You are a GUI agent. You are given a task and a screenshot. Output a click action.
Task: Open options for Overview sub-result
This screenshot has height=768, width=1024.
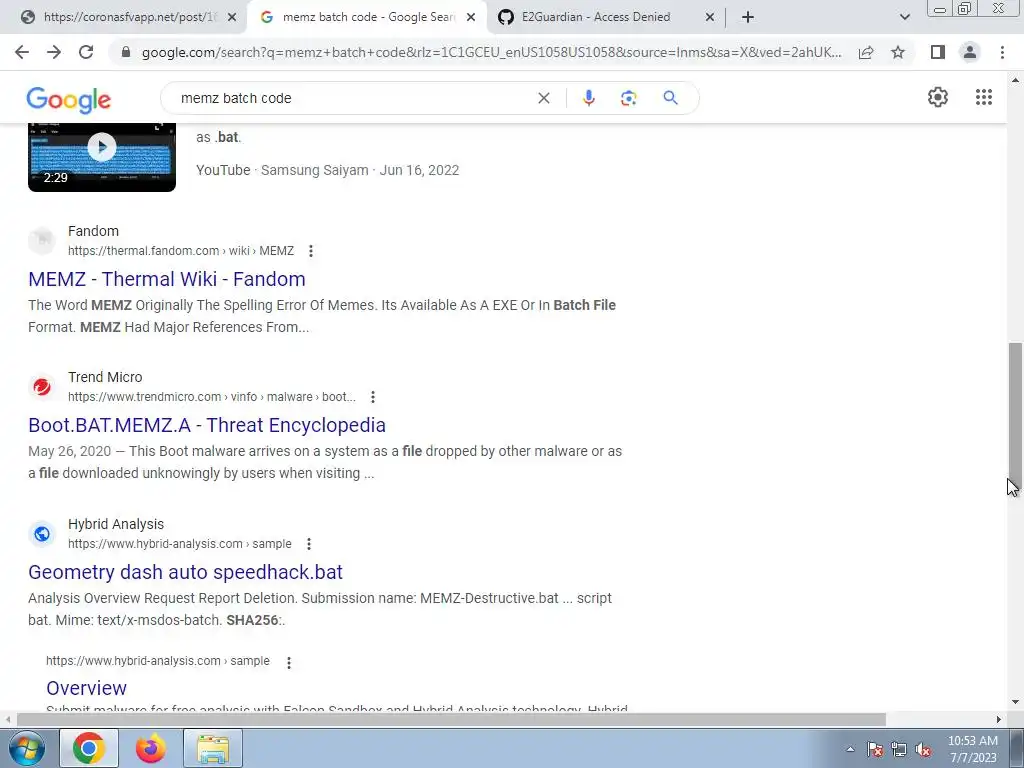coord(289,662)
